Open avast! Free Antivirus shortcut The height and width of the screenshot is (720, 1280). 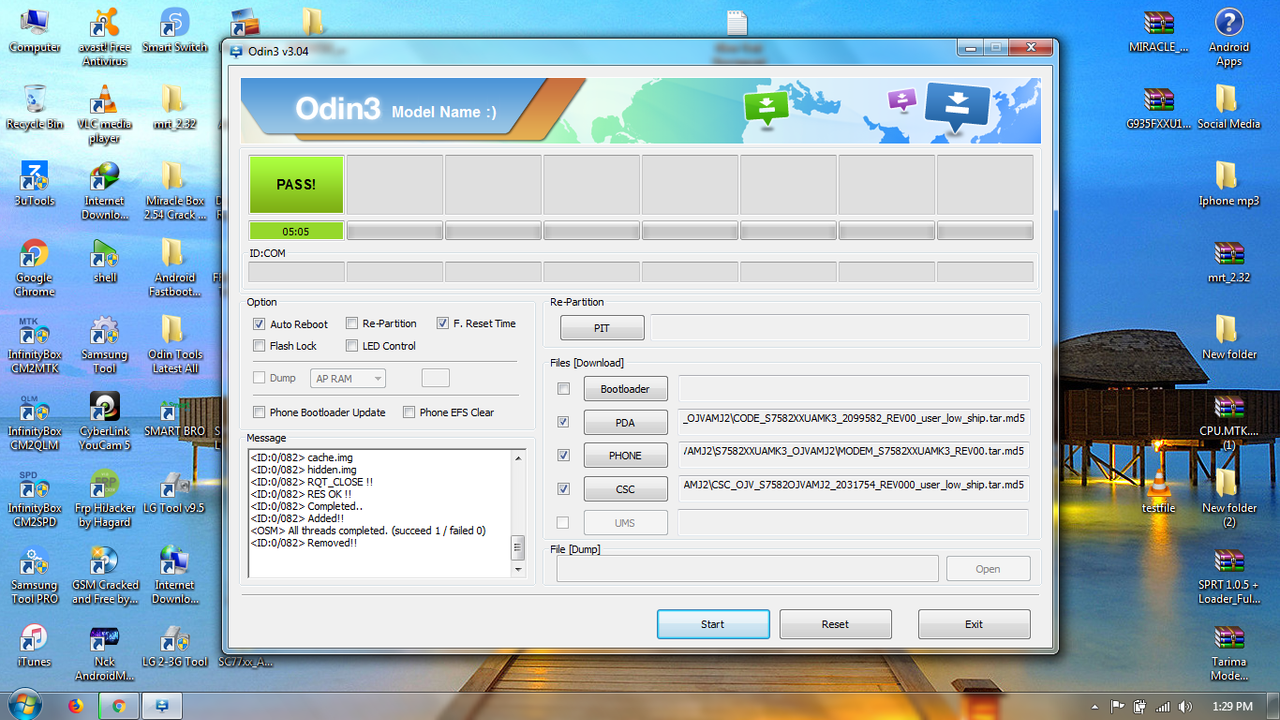point(104,36)
